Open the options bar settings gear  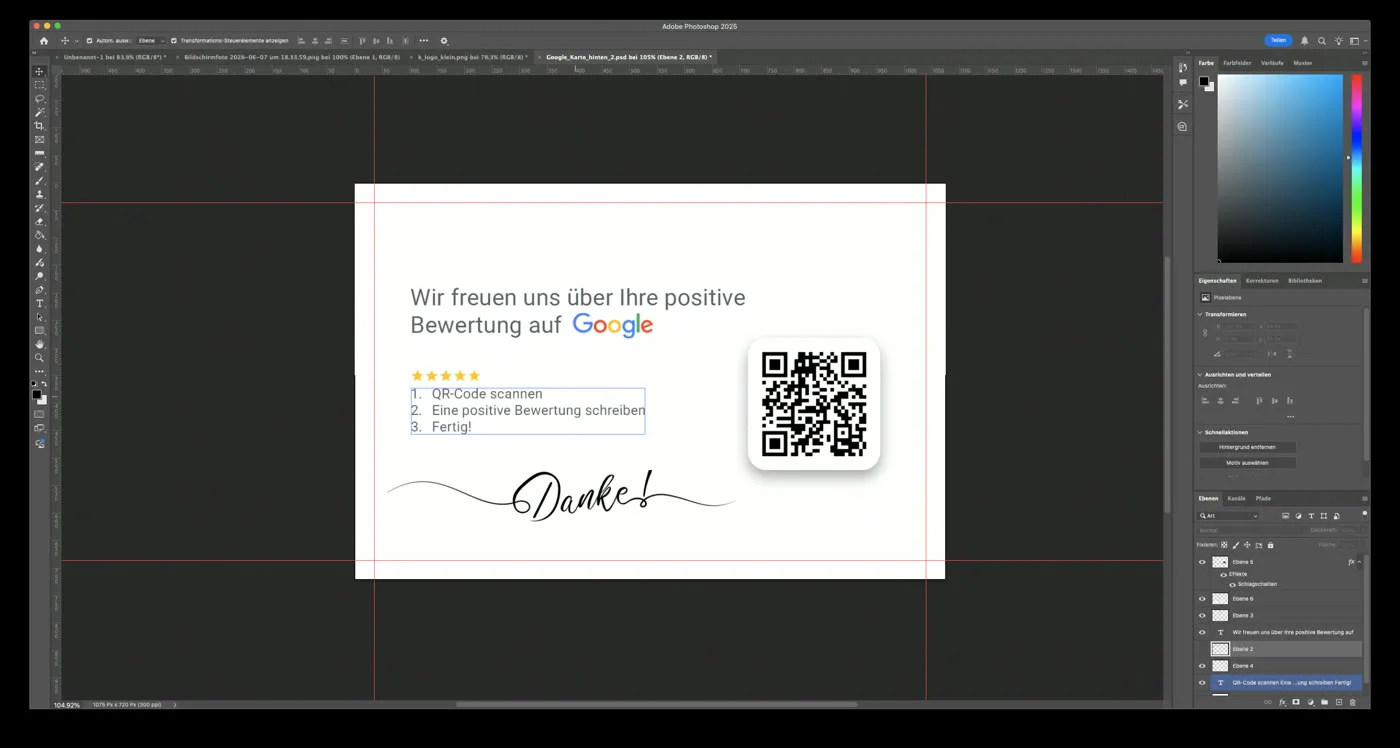coord(444,41)
